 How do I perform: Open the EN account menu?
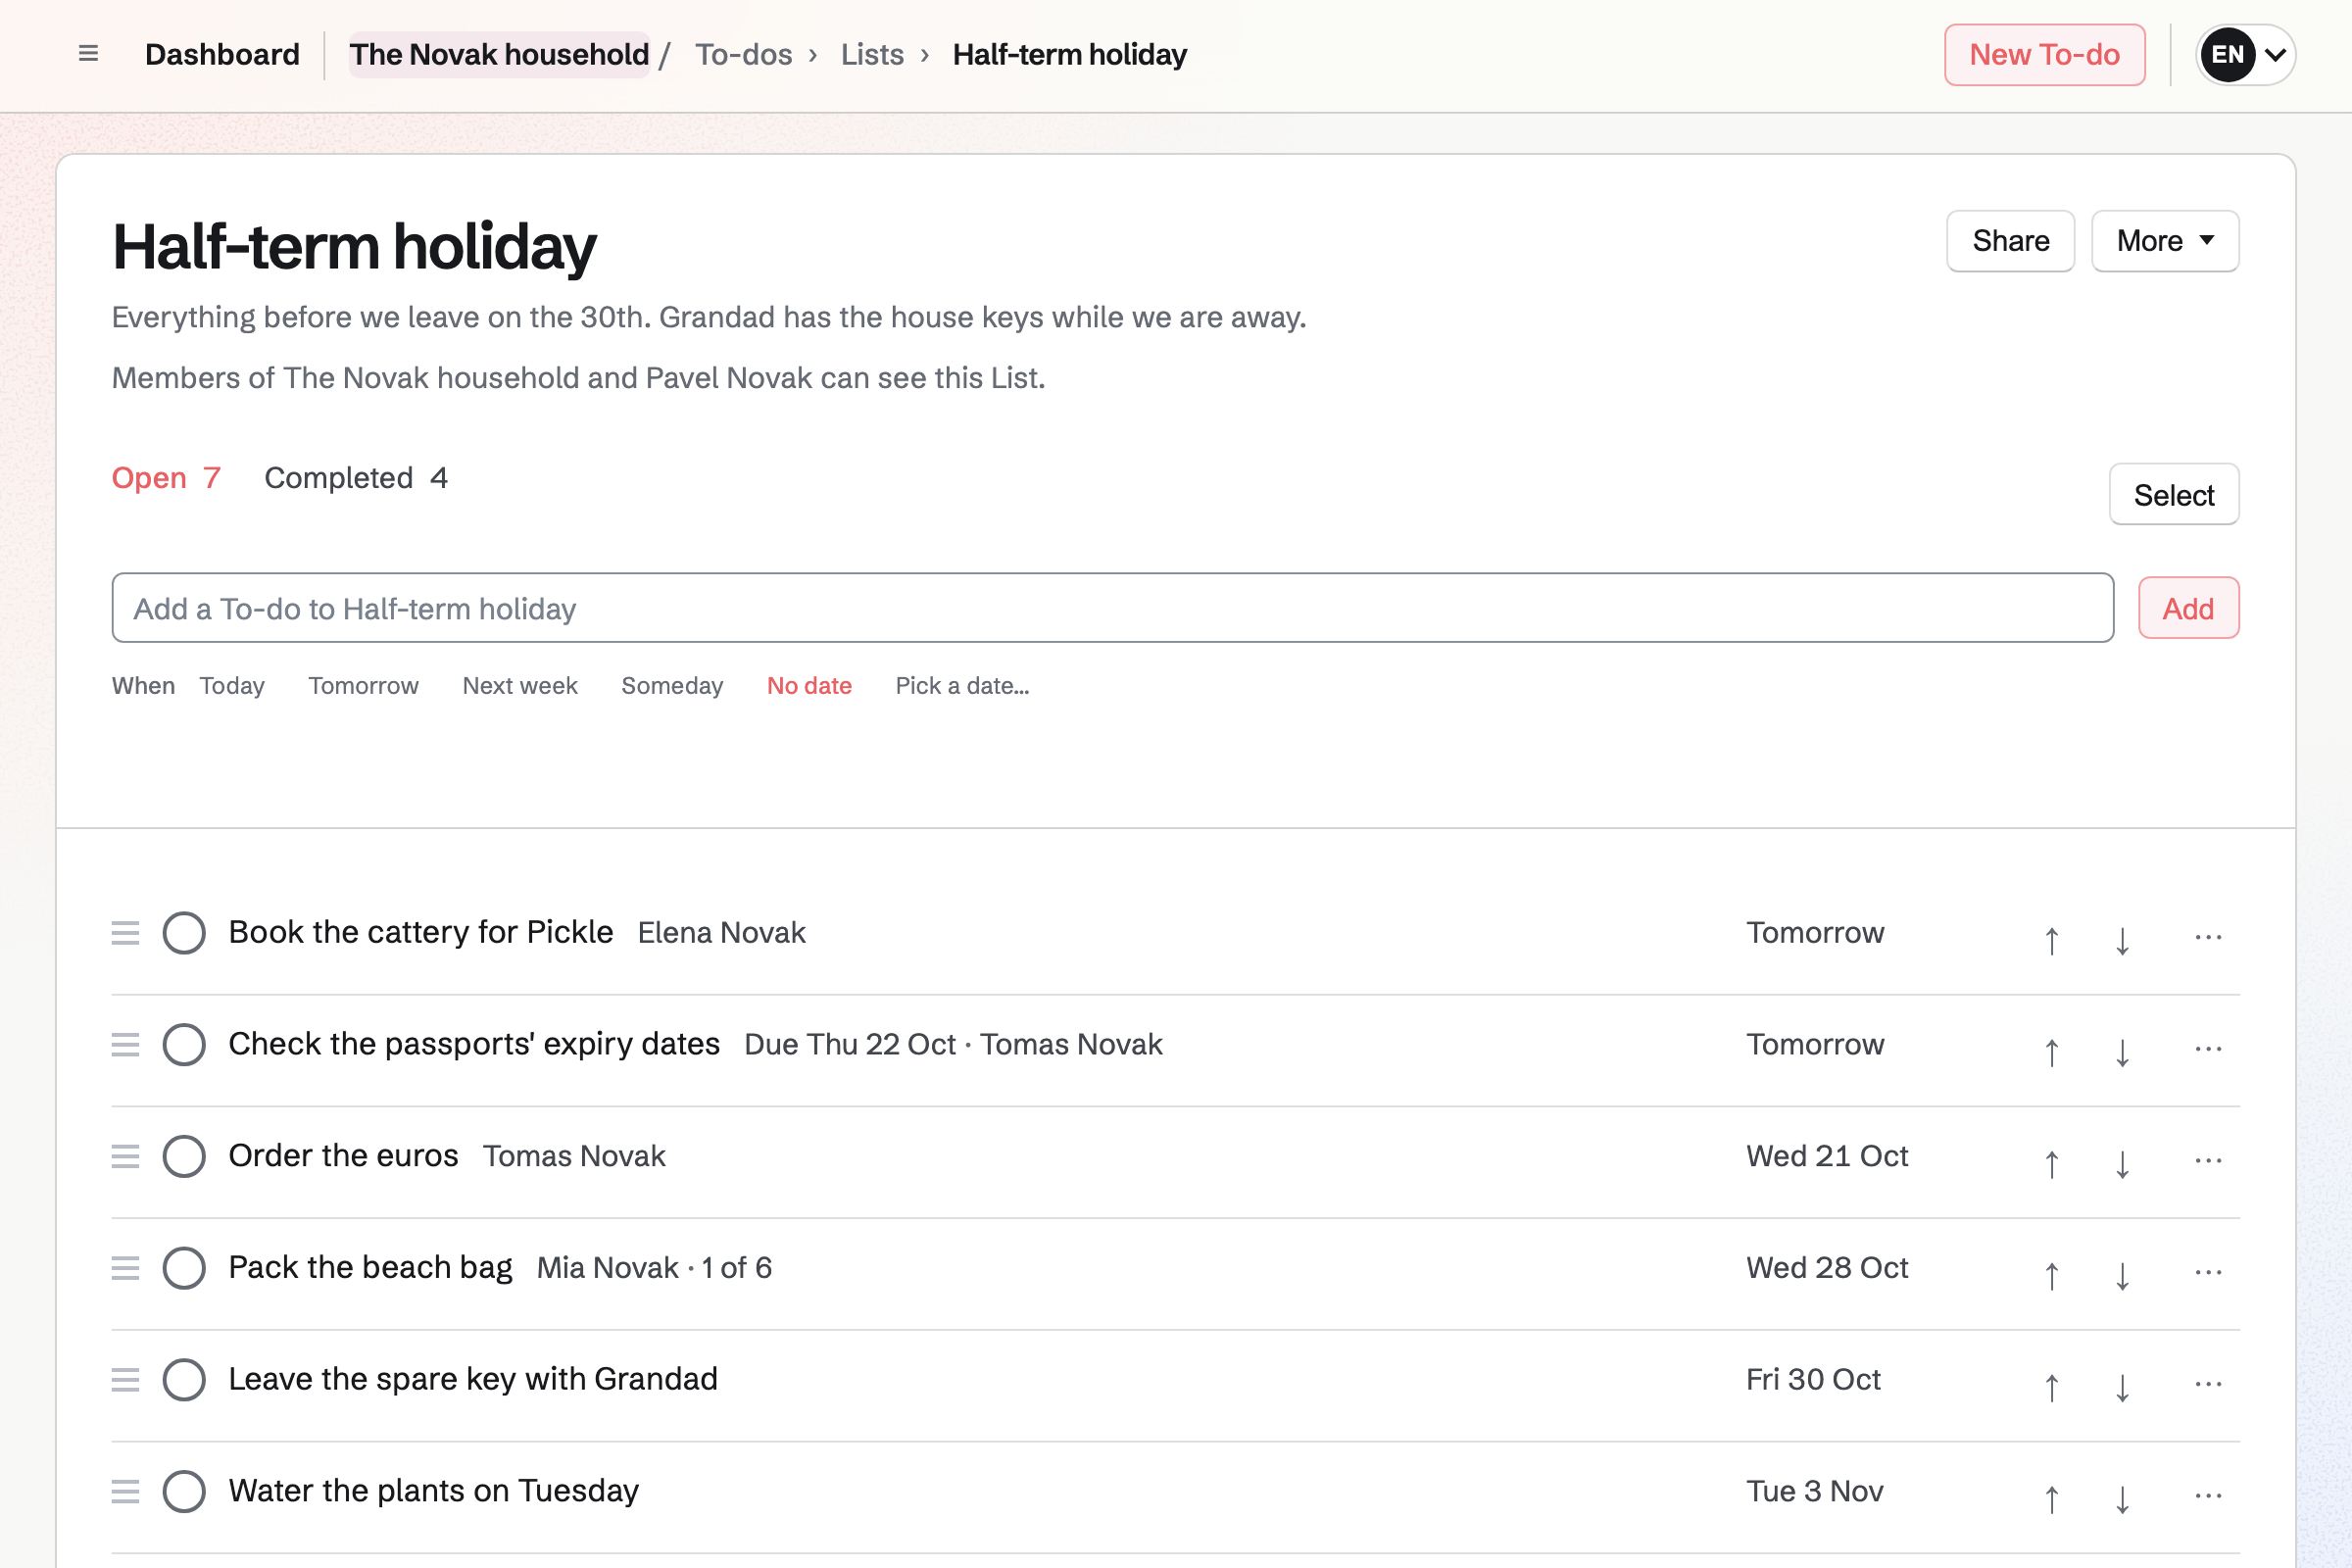tap(2245, 55)
